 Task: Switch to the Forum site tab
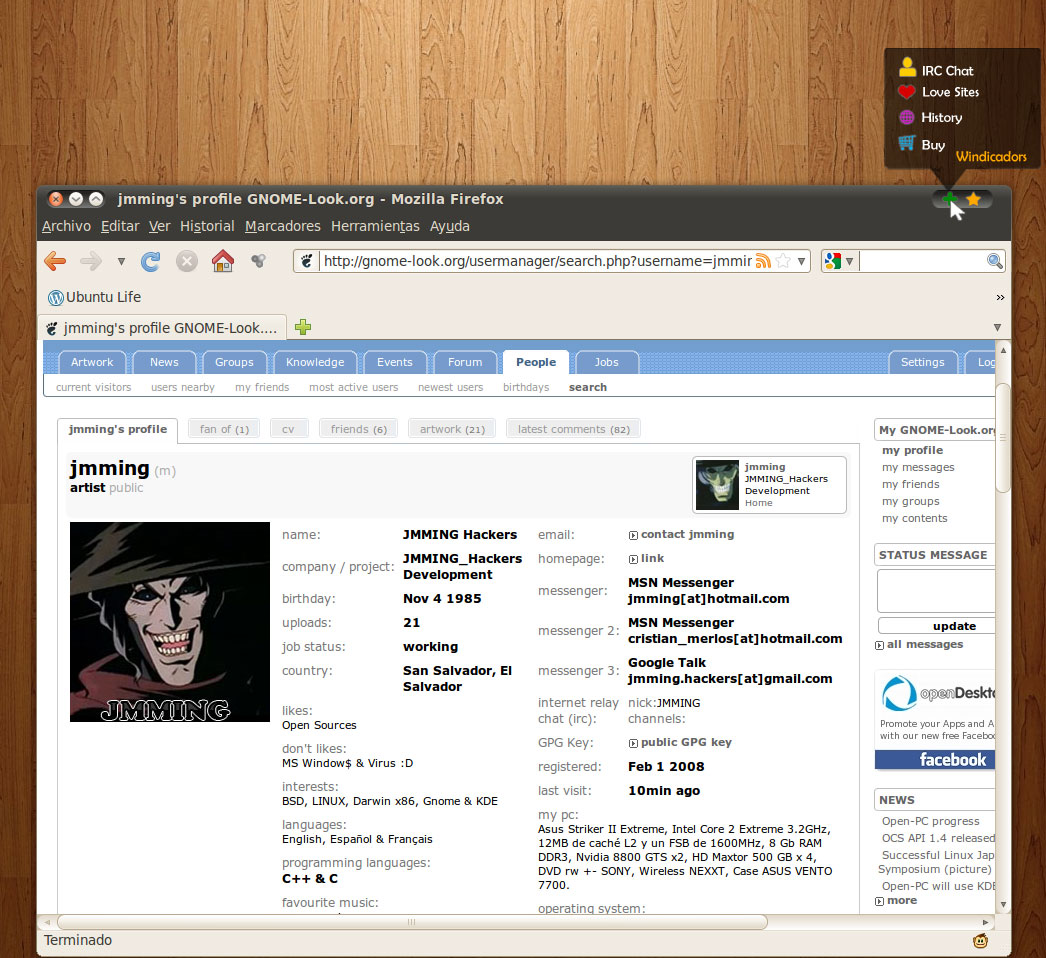point(465,362)
